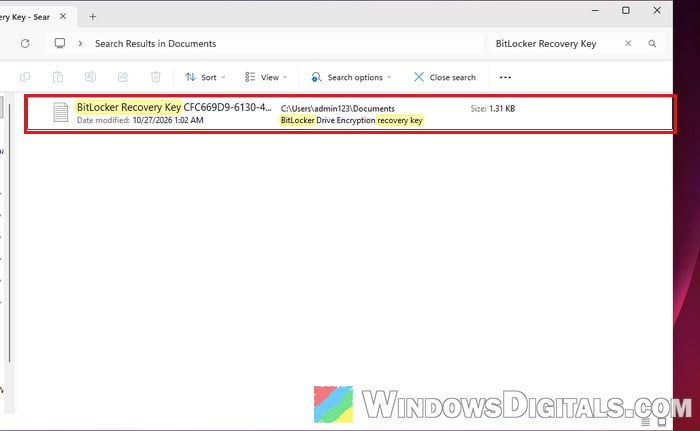Viewport: 700px width, 431px height.
Task: Maximize the File Explorer window
Action: coord(626,10)
